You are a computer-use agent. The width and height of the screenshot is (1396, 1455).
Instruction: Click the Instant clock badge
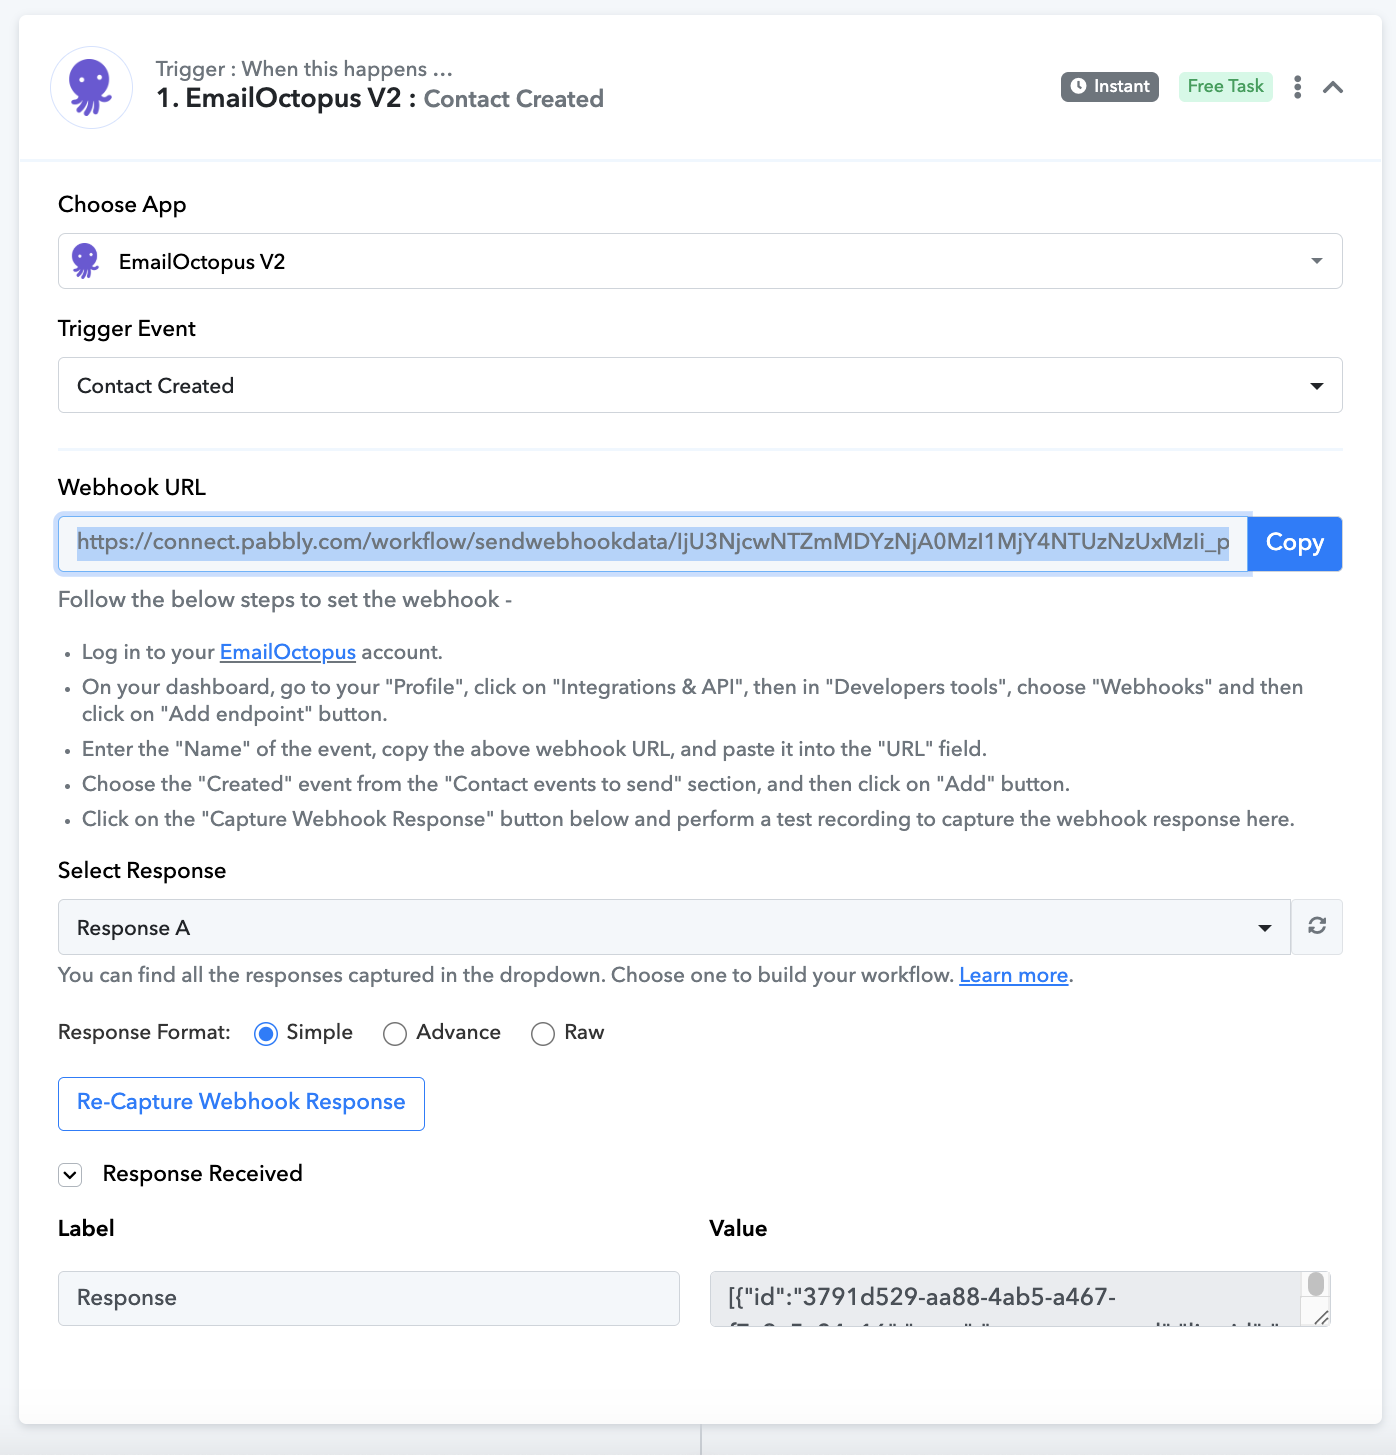click(x=1109, y=87)
